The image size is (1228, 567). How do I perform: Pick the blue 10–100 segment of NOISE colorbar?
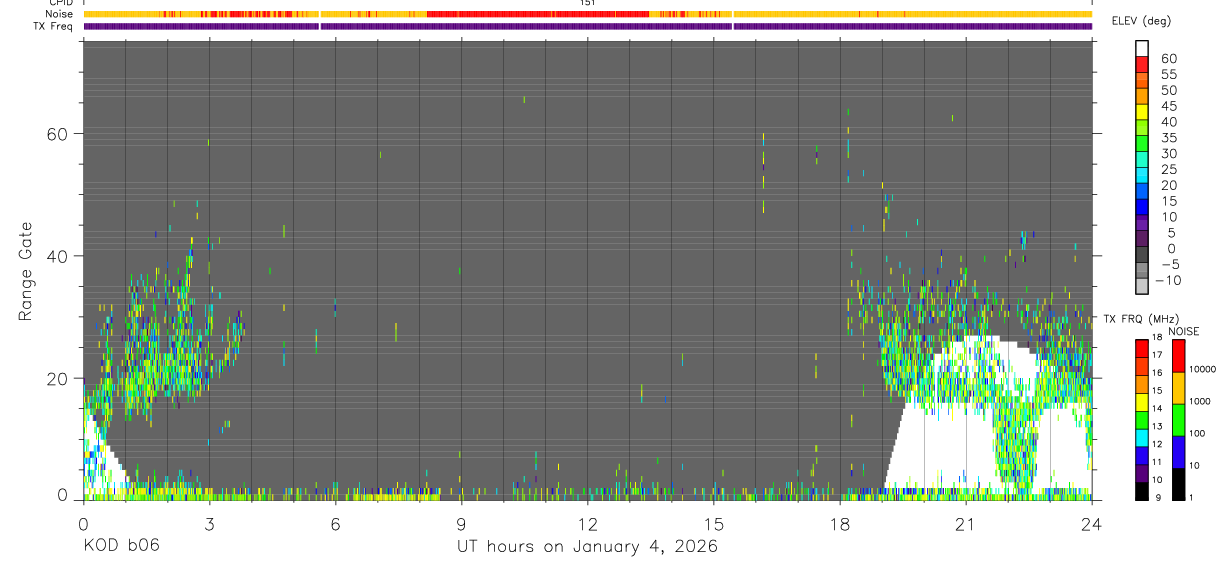tap(1178, 452)
